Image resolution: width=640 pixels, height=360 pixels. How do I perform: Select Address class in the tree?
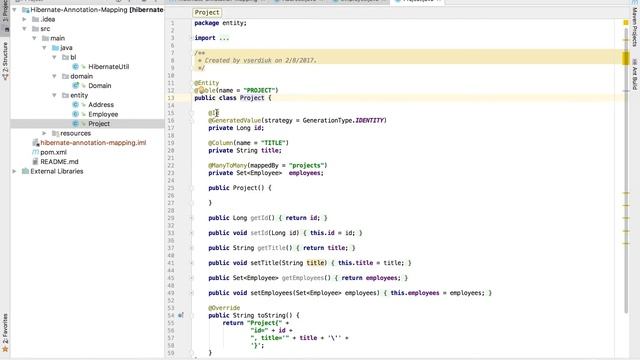(x=101, y=104)
